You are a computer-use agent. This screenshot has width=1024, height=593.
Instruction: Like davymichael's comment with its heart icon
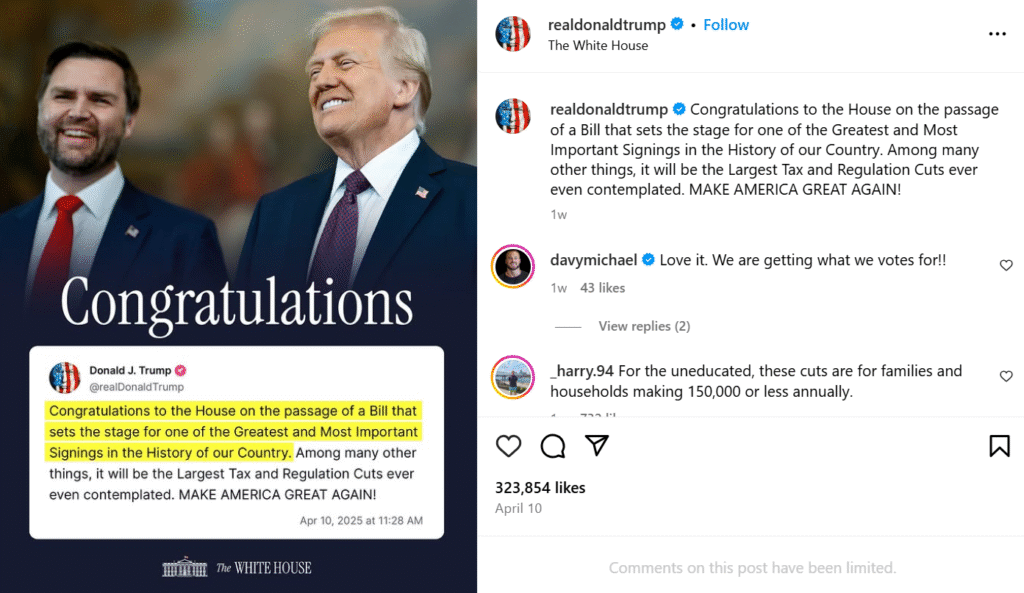point(1006,265)
